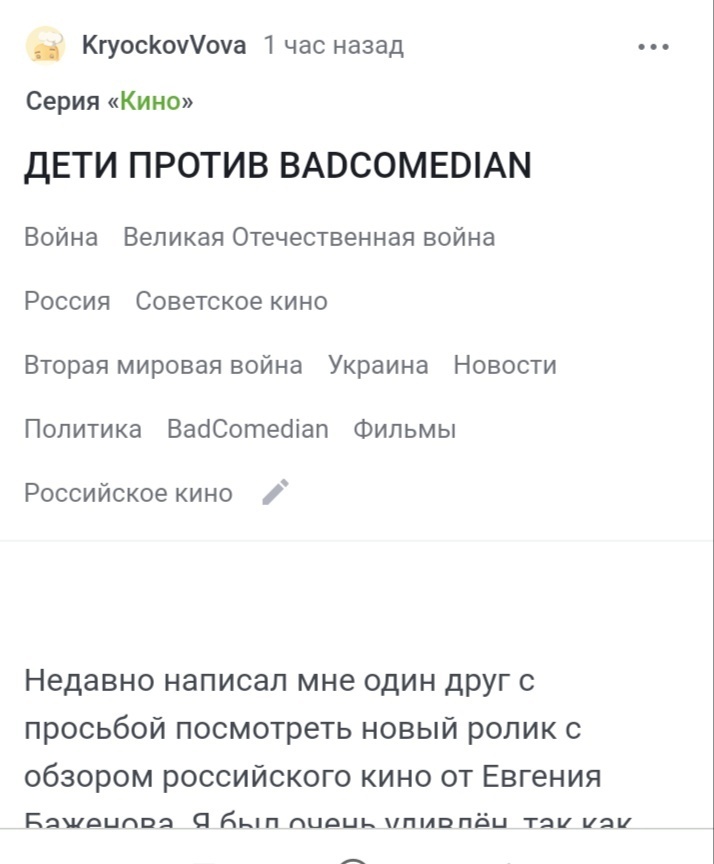Image resolution: width=714 pixels, height=864 pixels.
Task: Open the «Кино» series link
Action: (x=150, y=101)
